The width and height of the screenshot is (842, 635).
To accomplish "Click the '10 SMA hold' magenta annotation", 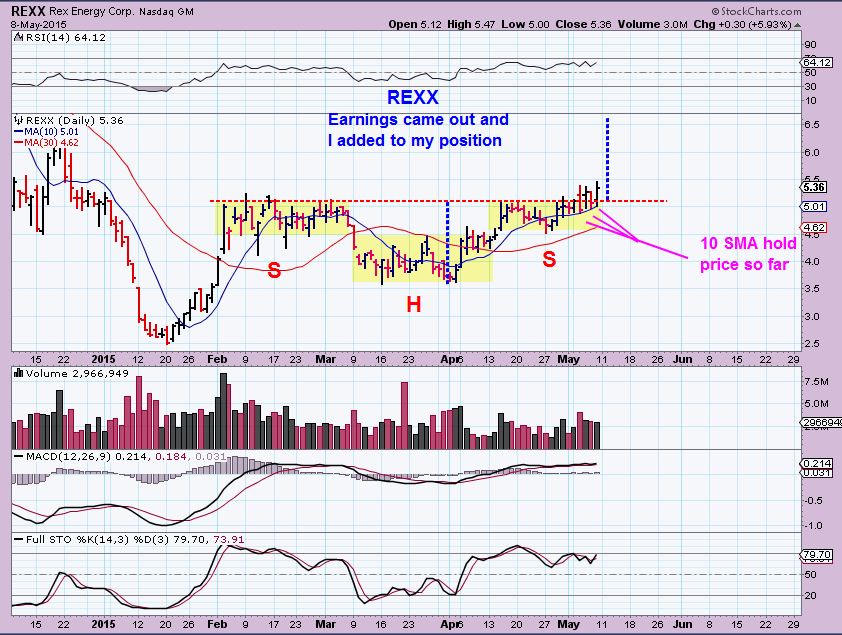I will (748, 244).
